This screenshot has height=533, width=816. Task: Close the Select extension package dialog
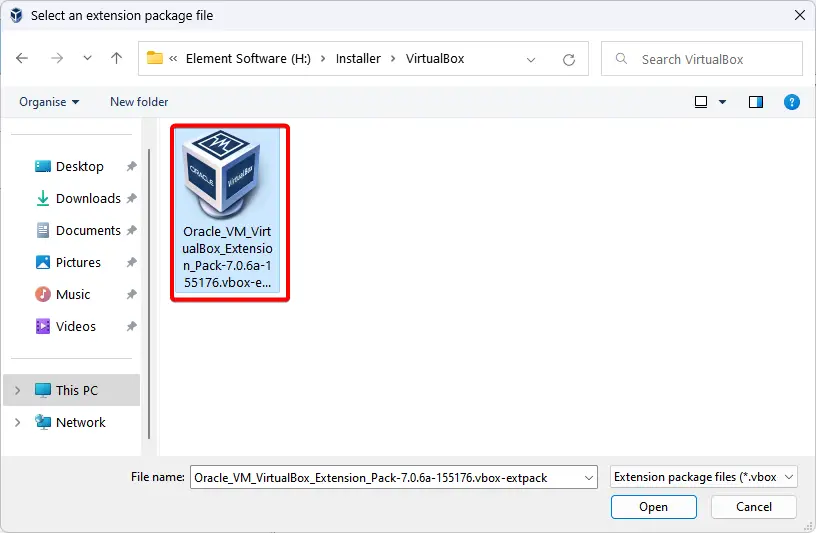pyautogui.click(x=800, y=15)
